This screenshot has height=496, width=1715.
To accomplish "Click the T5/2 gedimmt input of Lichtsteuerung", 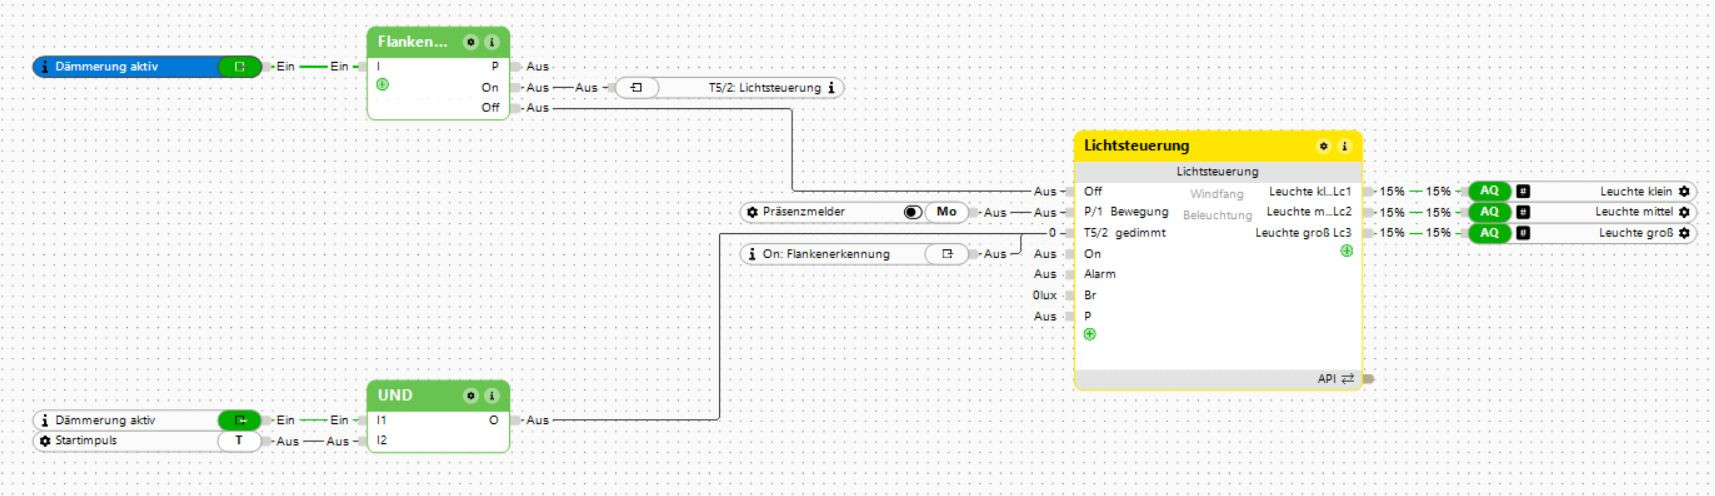I will (x=1125, y=233).
